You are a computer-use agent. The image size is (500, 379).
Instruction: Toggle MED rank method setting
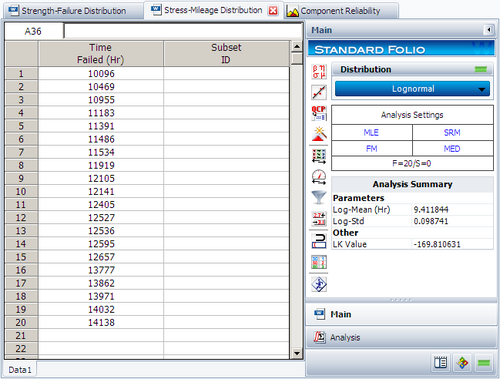point(452,149)
